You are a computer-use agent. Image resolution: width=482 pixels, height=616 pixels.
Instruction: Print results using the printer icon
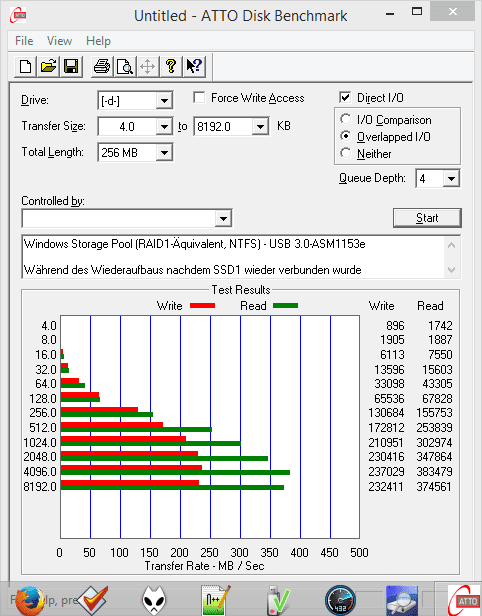point(102,66)
